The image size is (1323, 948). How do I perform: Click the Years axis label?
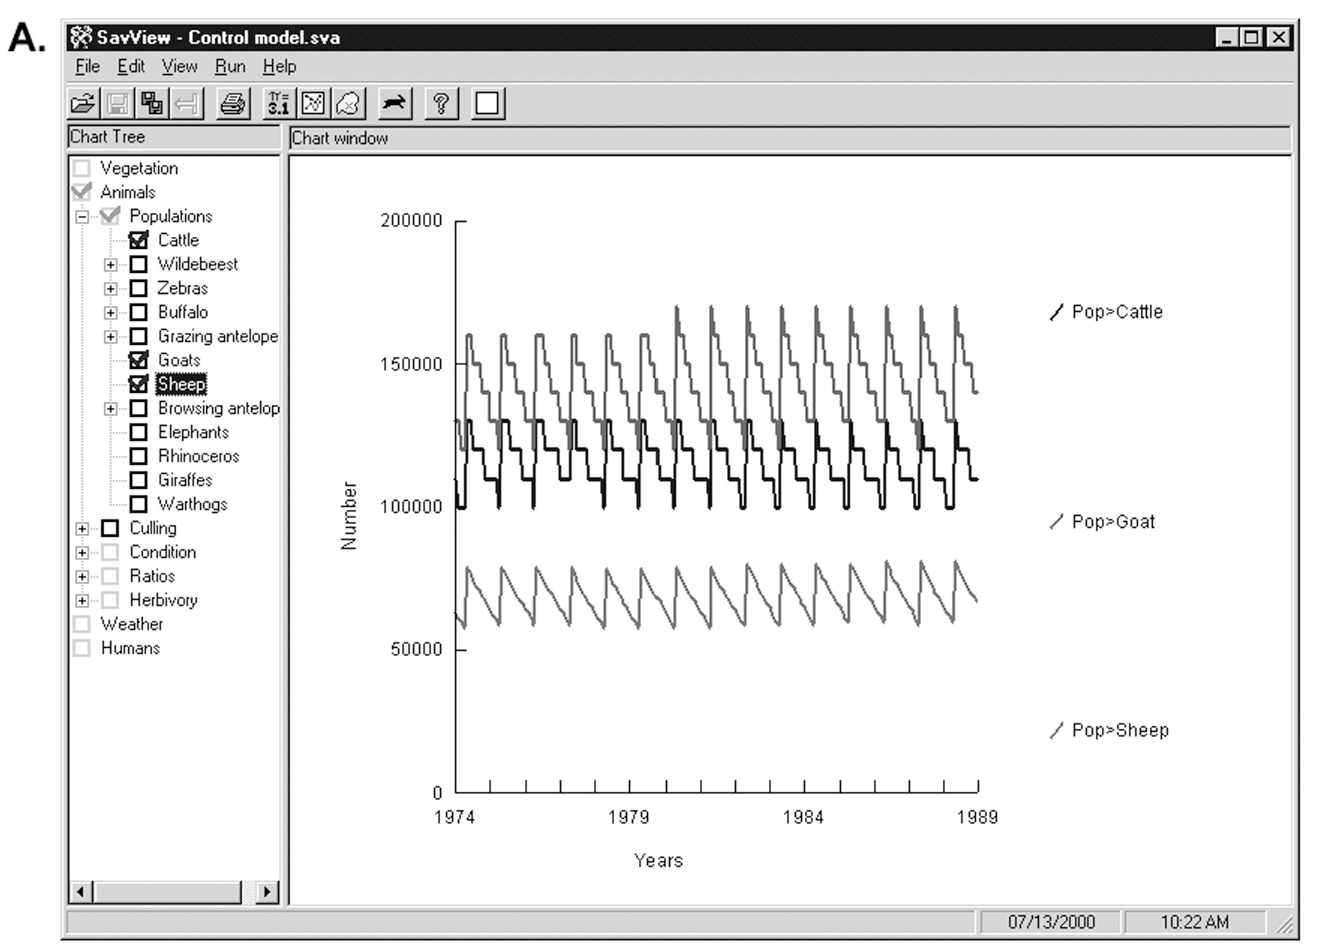coord(658,860)
